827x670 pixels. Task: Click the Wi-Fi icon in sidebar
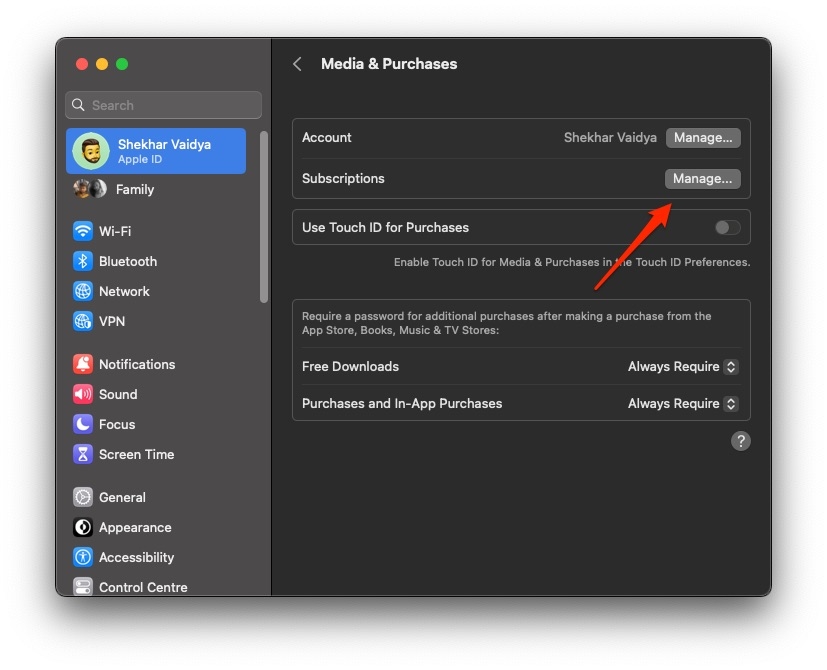(83, 231)
